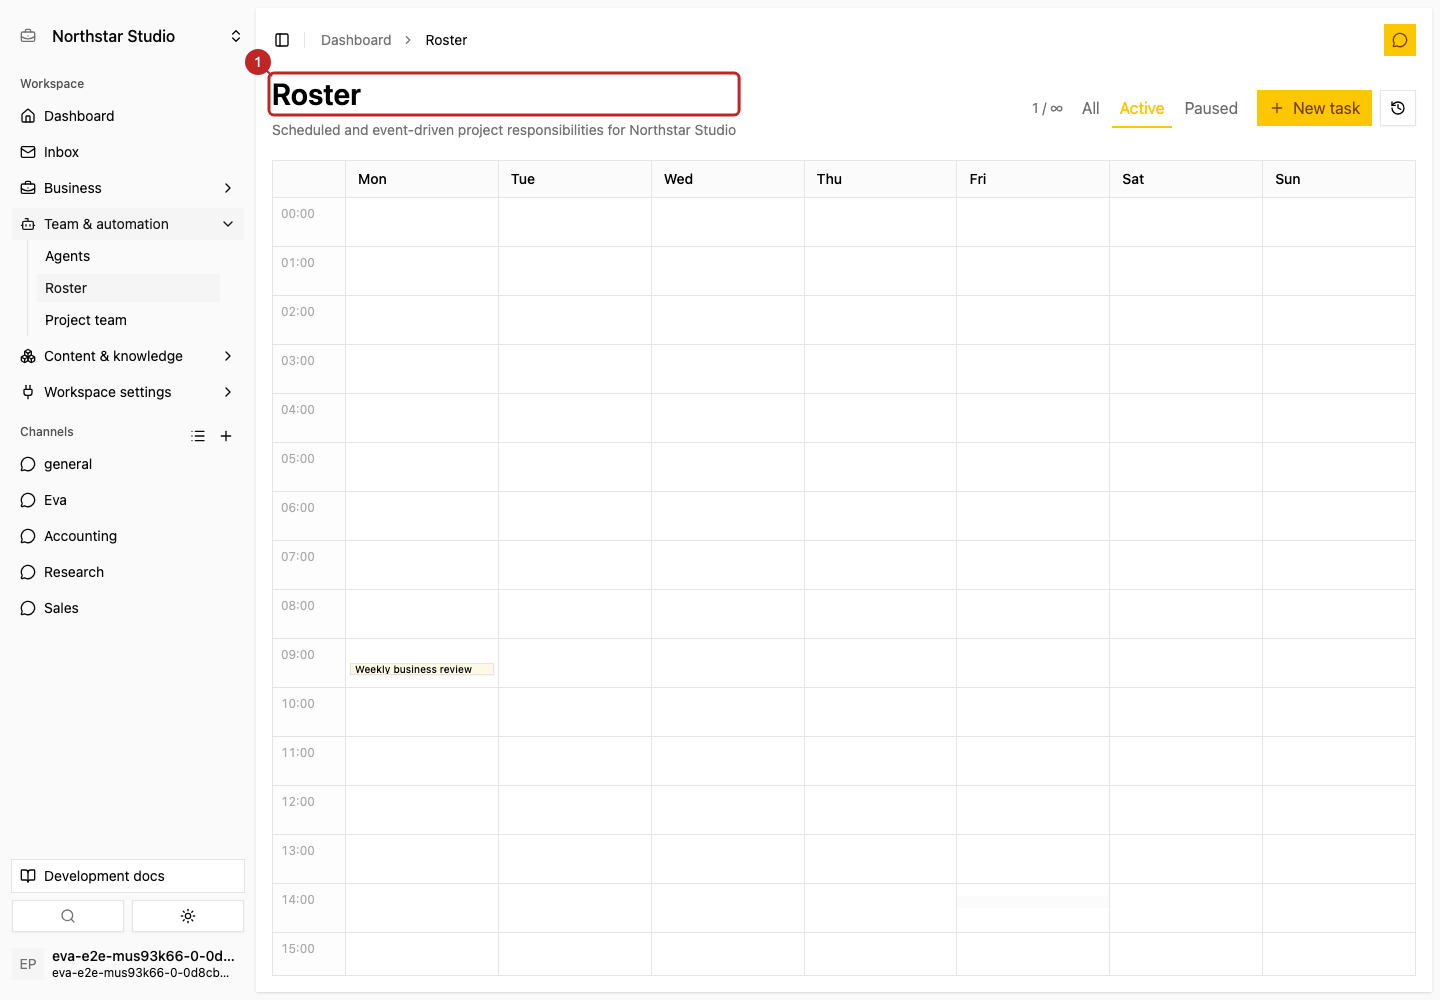Toggle the light theme sun button

(x=188, y=916)
